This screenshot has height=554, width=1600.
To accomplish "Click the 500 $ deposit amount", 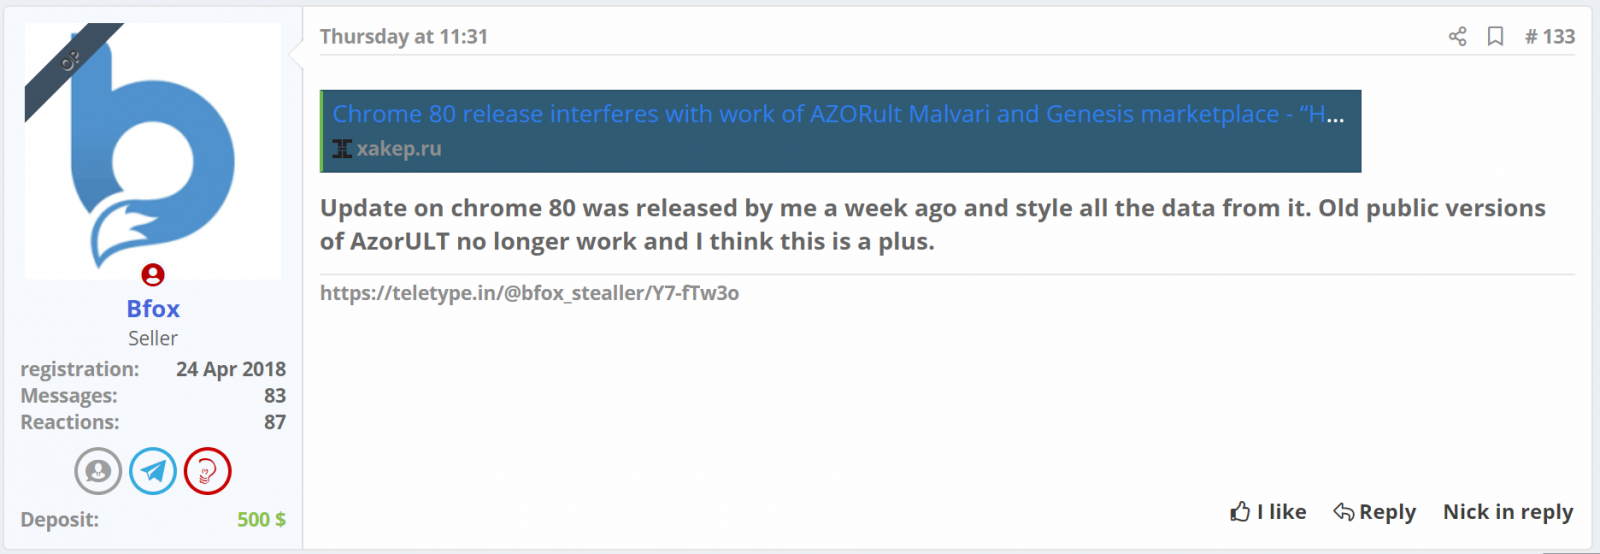I will (261, 520).
